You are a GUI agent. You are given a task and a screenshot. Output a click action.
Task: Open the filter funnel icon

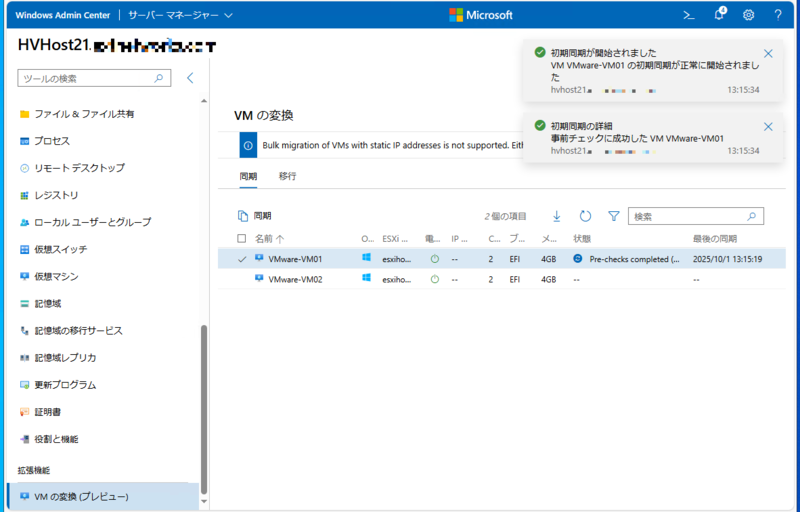(614, 216)
